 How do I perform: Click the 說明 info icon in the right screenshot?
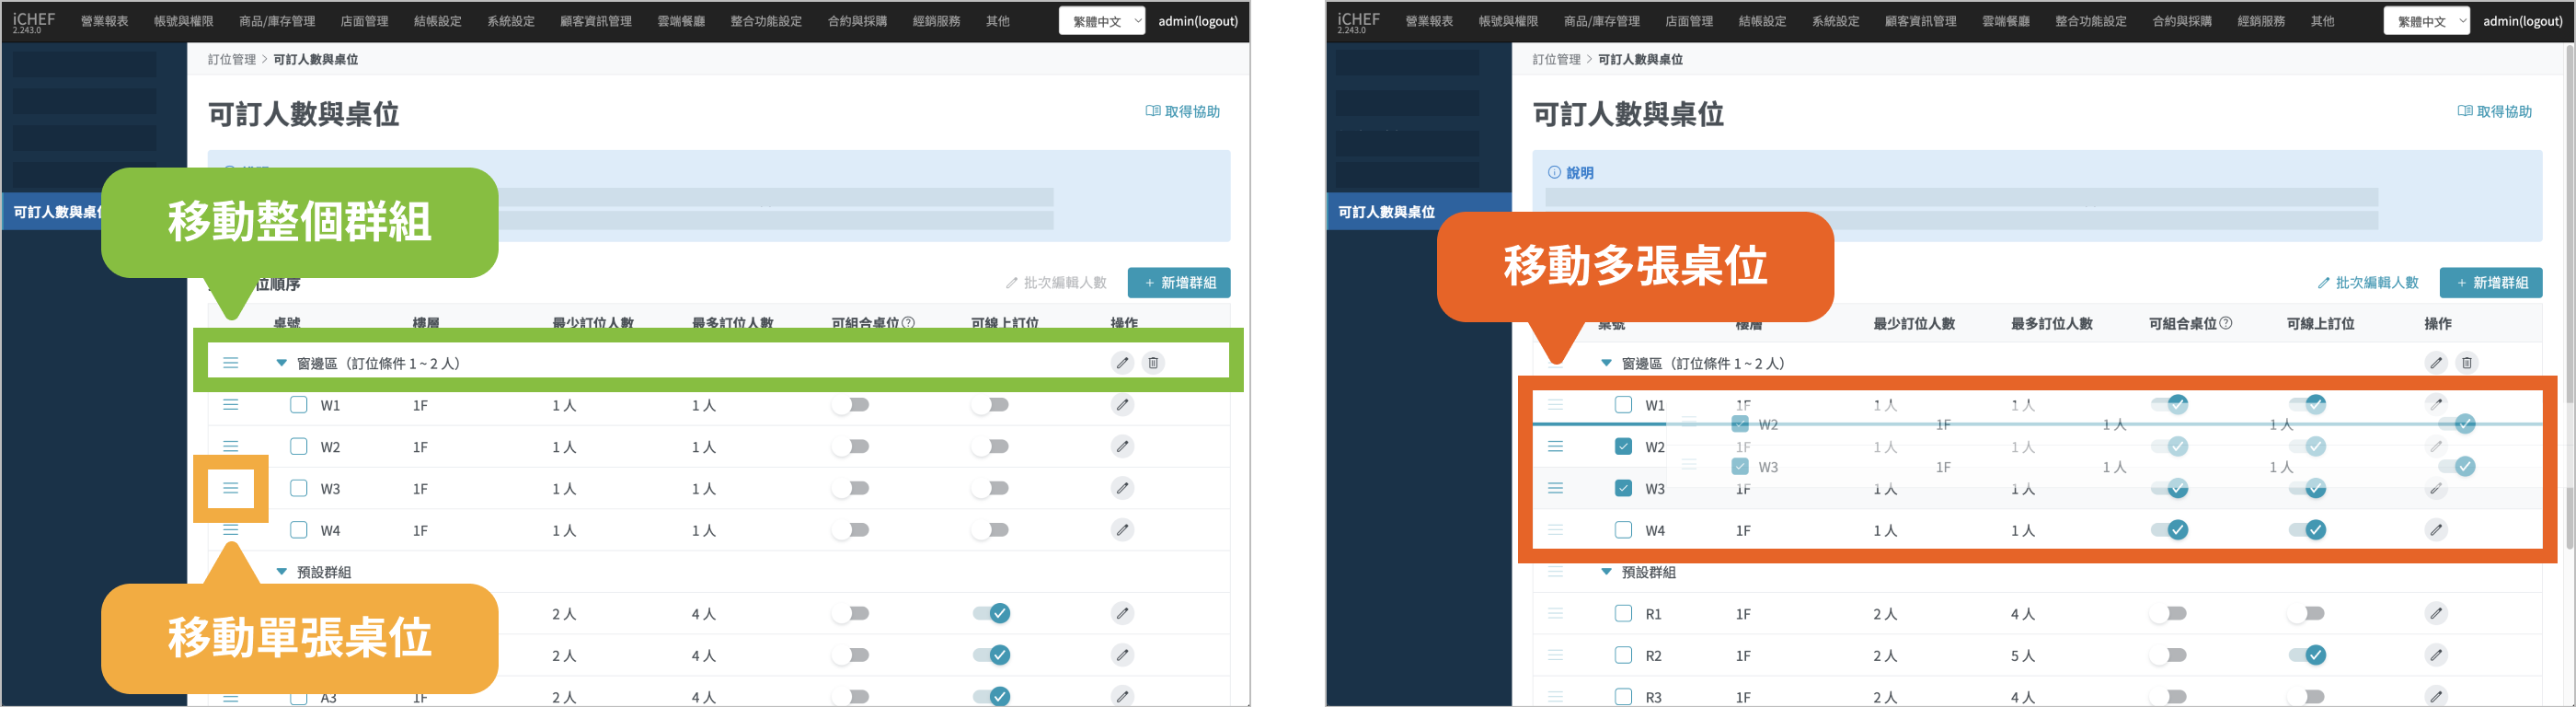click(x=1554, y=173)
